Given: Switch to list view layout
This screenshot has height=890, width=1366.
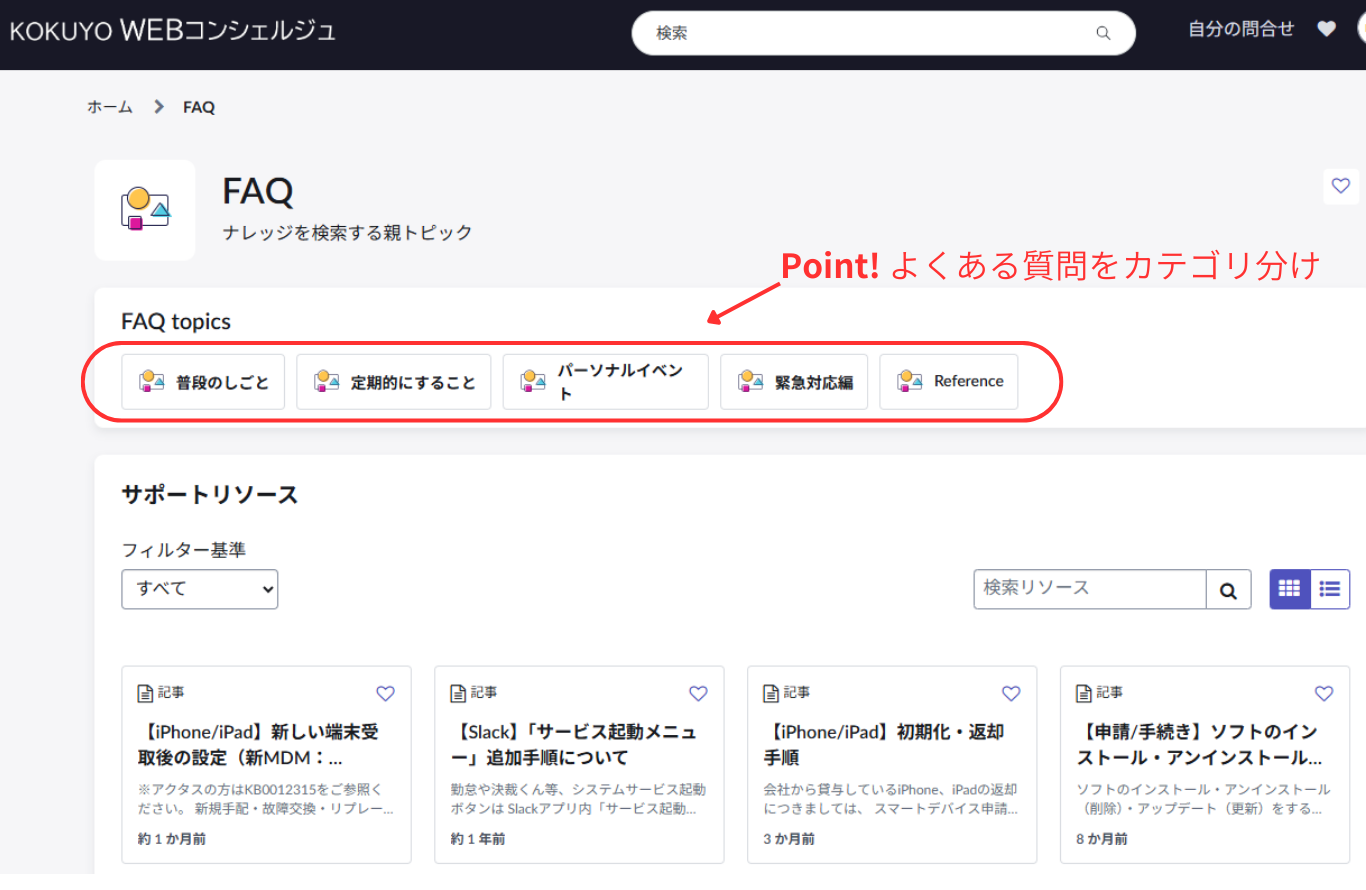Looking at the screenshot, I should (x=1330, y=589).
